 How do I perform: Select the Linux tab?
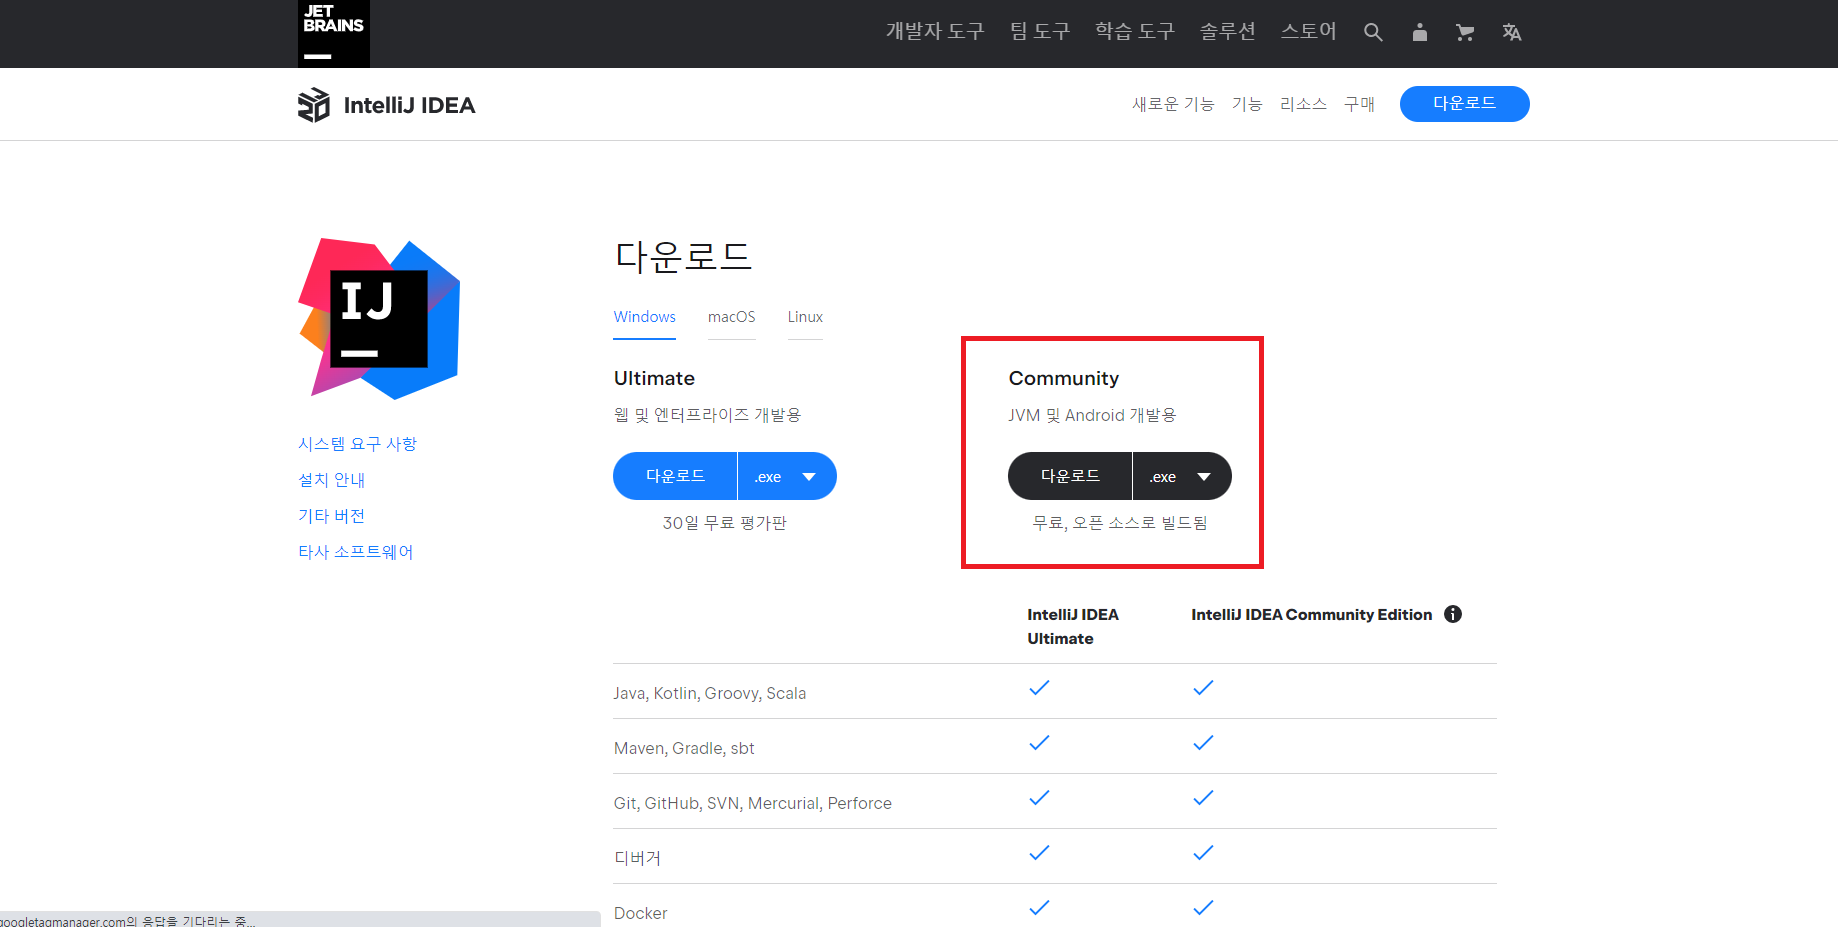[805, 317]
